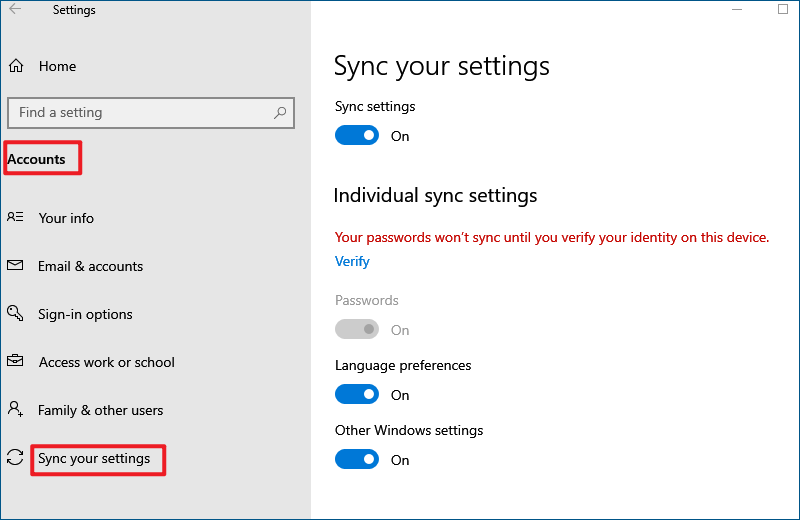Click the Your info person icon
The height and width of the screenshot is (520, 800).
15,217
